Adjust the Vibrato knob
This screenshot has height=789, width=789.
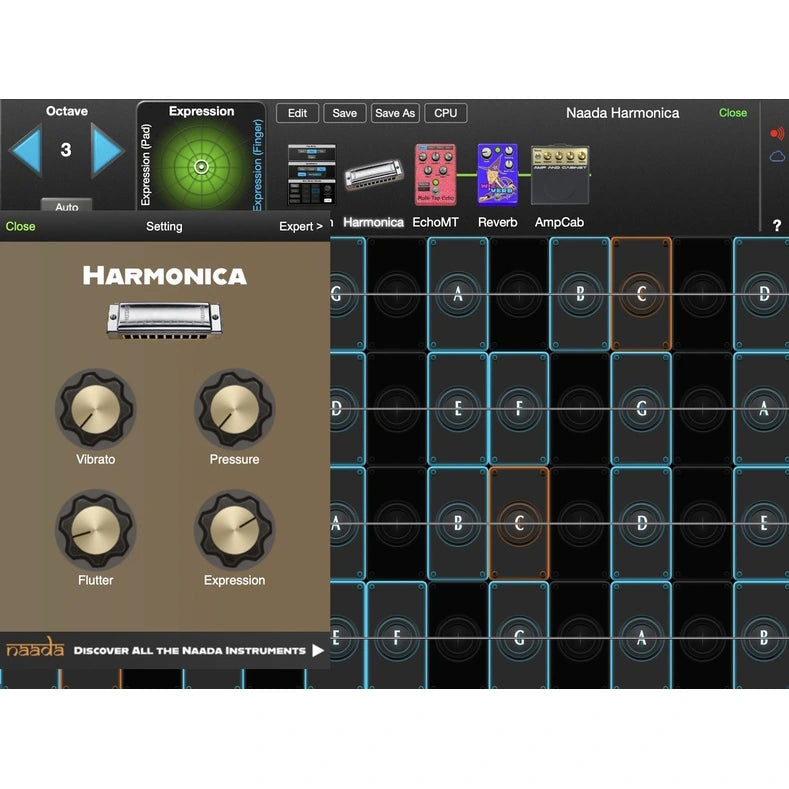pos(96,409)
